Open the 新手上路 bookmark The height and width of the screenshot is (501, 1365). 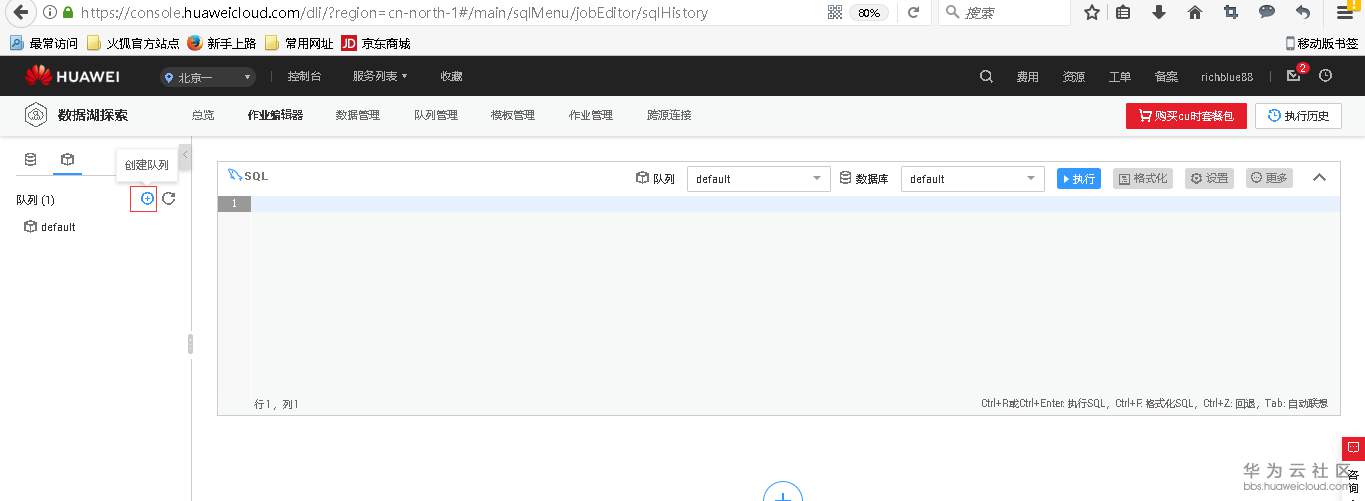pyautogui.click(x=222, y=43)
